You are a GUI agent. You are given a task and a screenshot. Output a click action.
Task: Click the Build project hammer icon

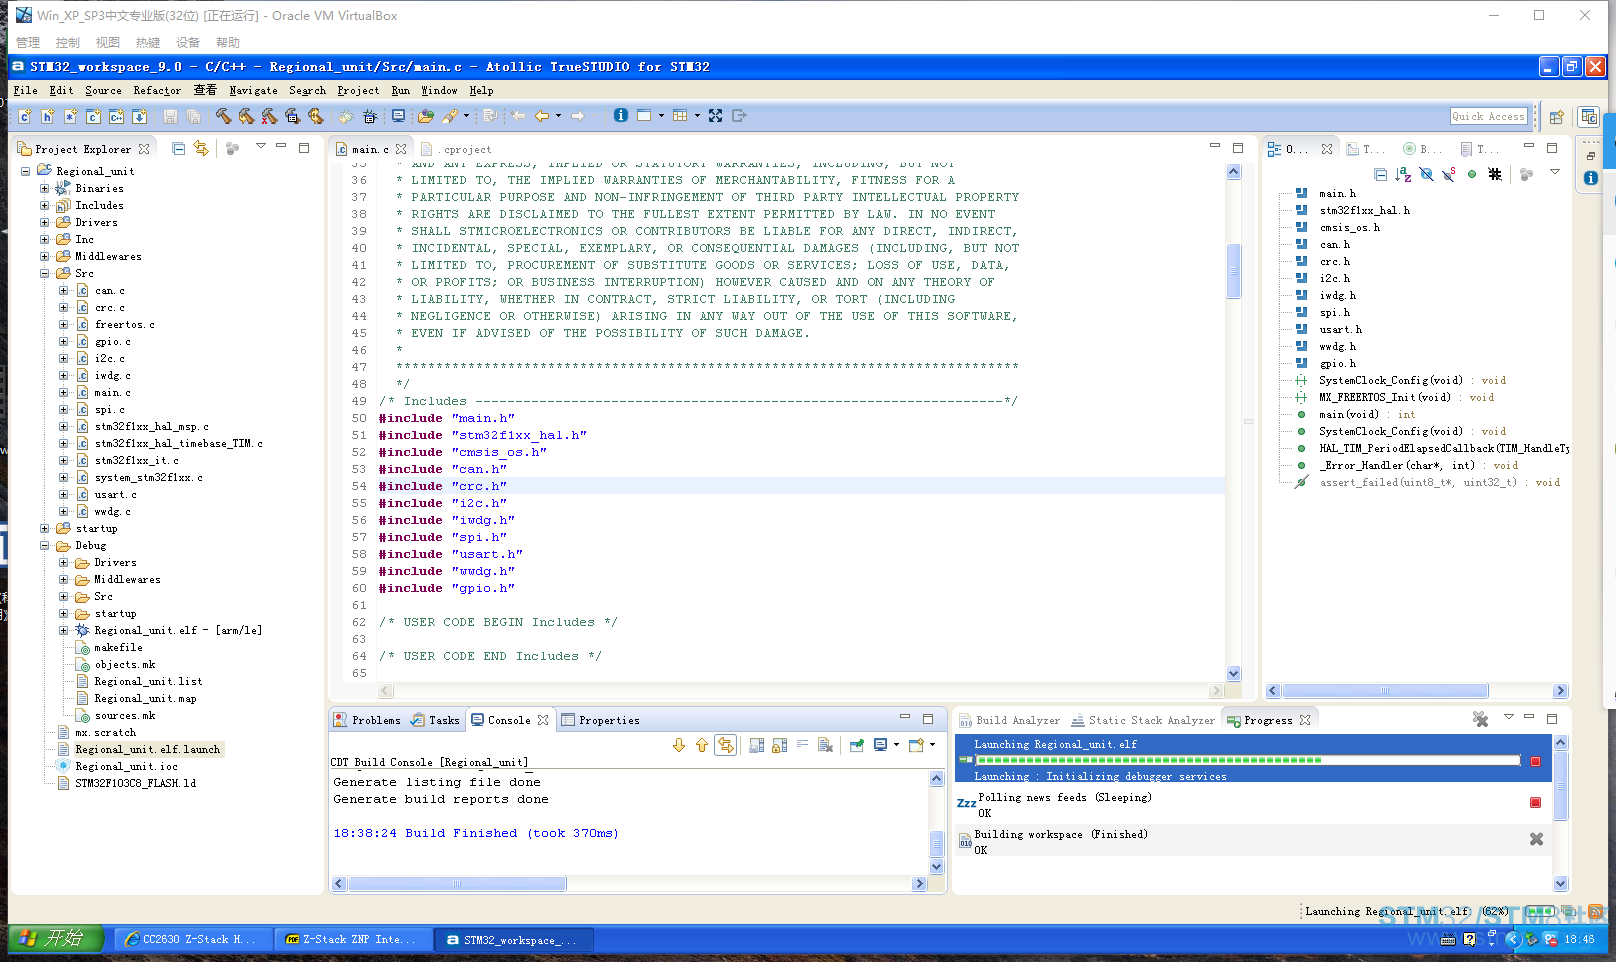[x=223, y=116]
